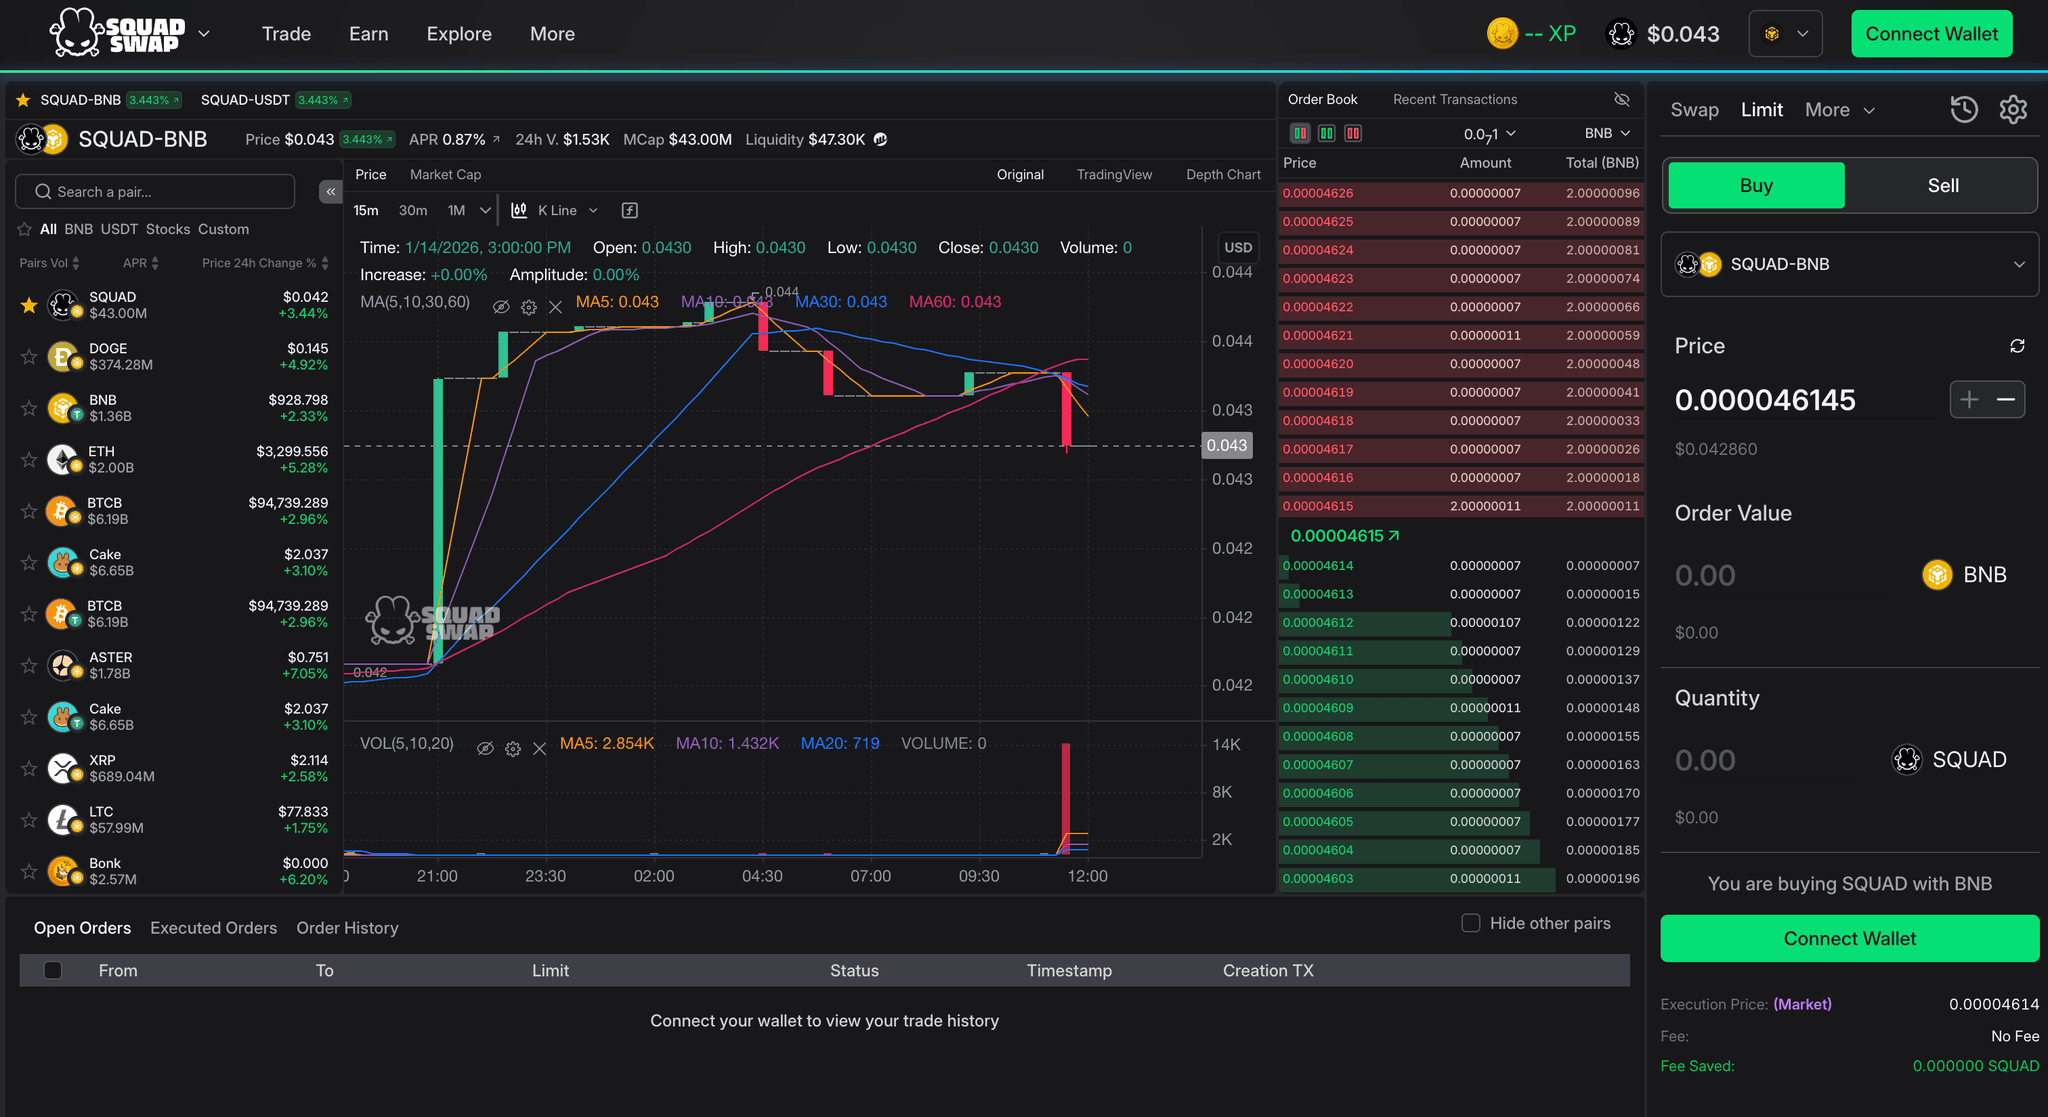
Task: Favorite the DOGE pair star
Action: pyautogui.click(x=29, y=356)
